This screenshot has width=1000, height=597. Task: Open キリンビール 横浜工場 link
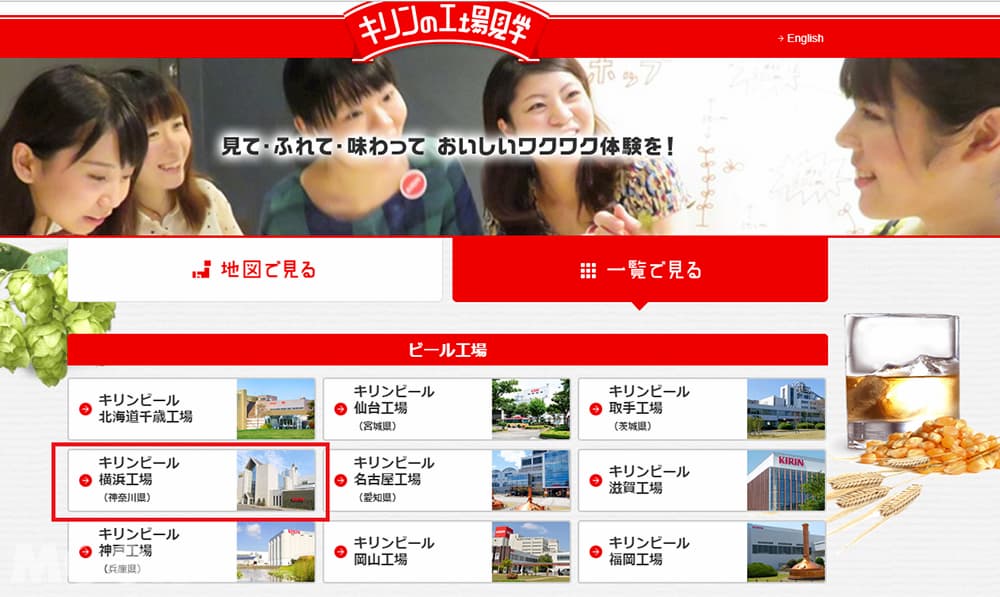[x=191, y=480]
